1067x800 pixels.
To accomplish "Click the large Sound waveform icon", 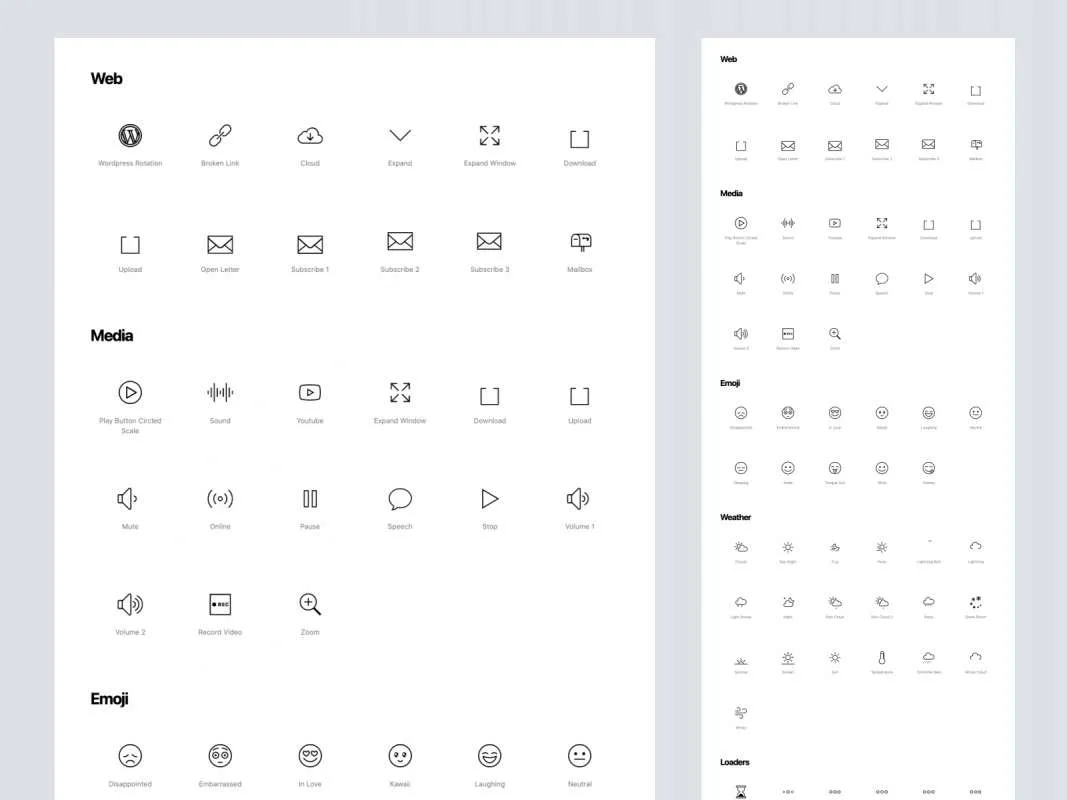I will [220, 393].
